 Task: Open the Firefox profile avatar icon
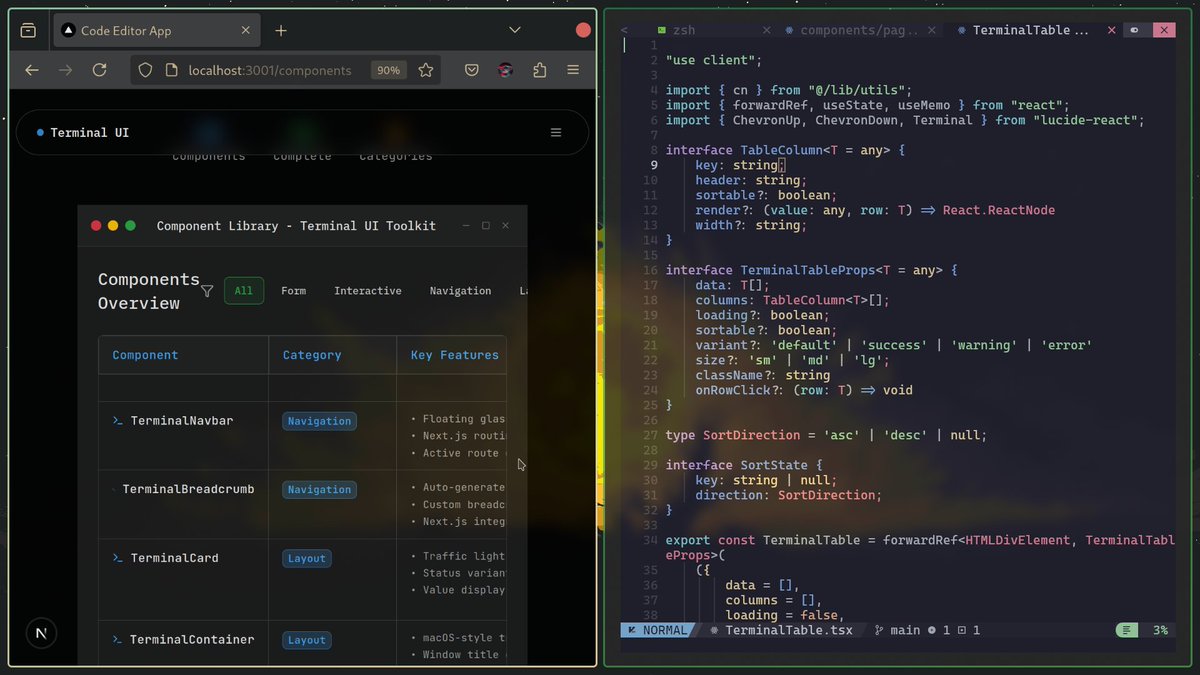pyautogui.click(x=506, y=70)
